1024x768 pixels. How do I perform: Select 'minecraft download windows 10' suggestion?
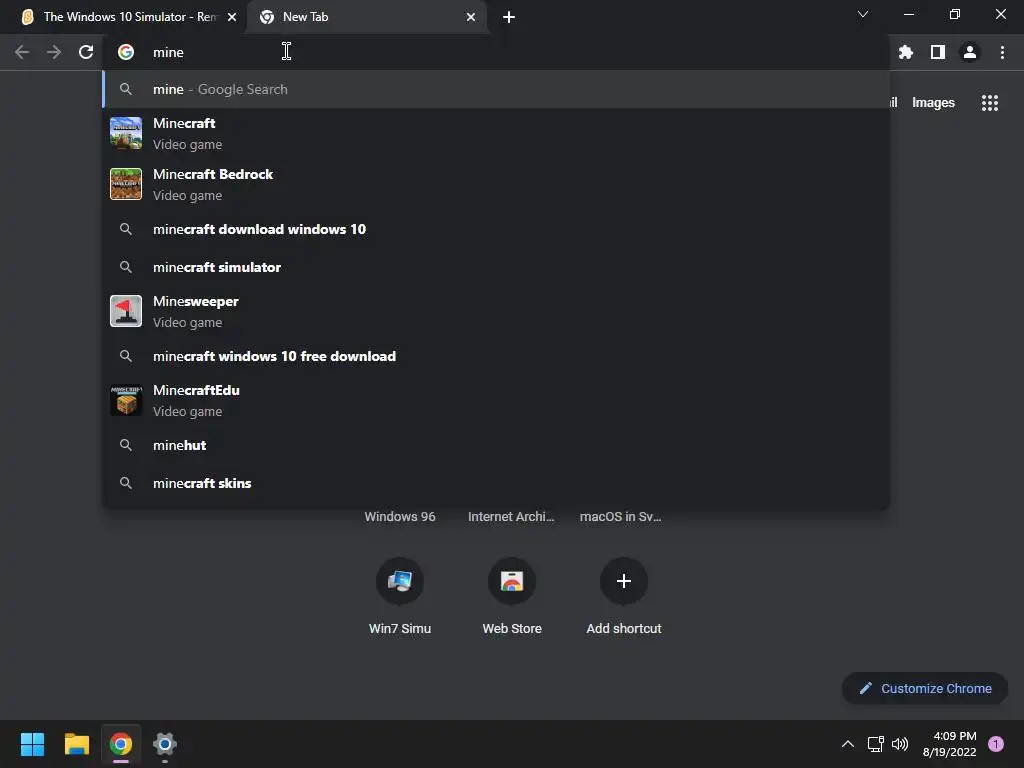[496, 229]
